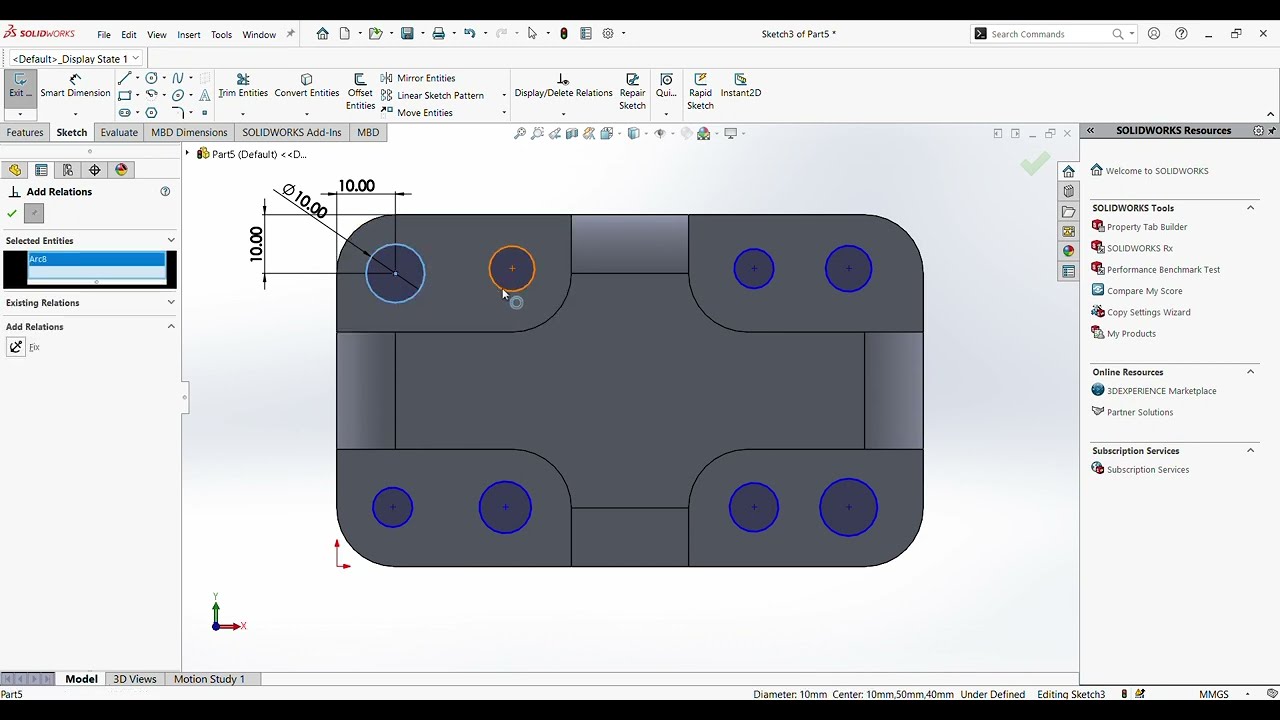Image resolution: width=1280 pixels, height=720 pixels.
Task: Select the Polygon sketch tool
Action: click(x=151, y=112)
